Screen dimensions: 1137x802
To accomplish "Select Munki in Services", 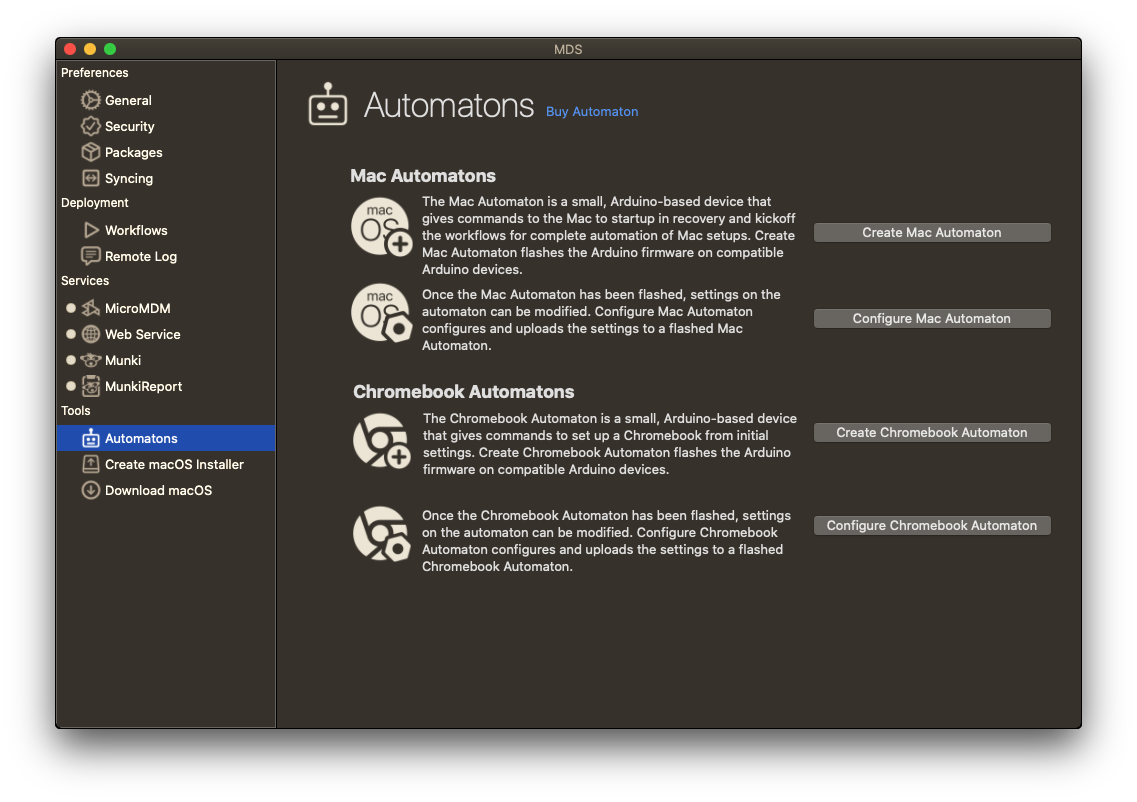I will click(166, 360).
